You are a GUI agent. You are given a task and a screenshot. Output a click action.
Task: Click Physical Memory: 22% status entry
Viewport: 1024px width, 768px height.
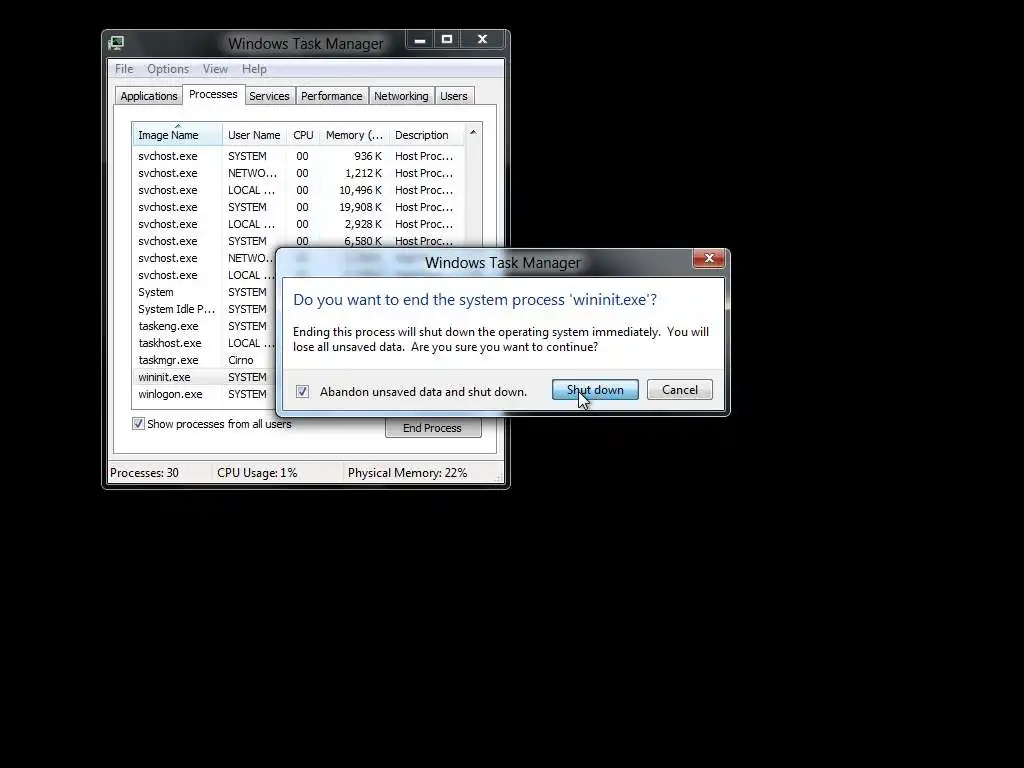[408, 473]
